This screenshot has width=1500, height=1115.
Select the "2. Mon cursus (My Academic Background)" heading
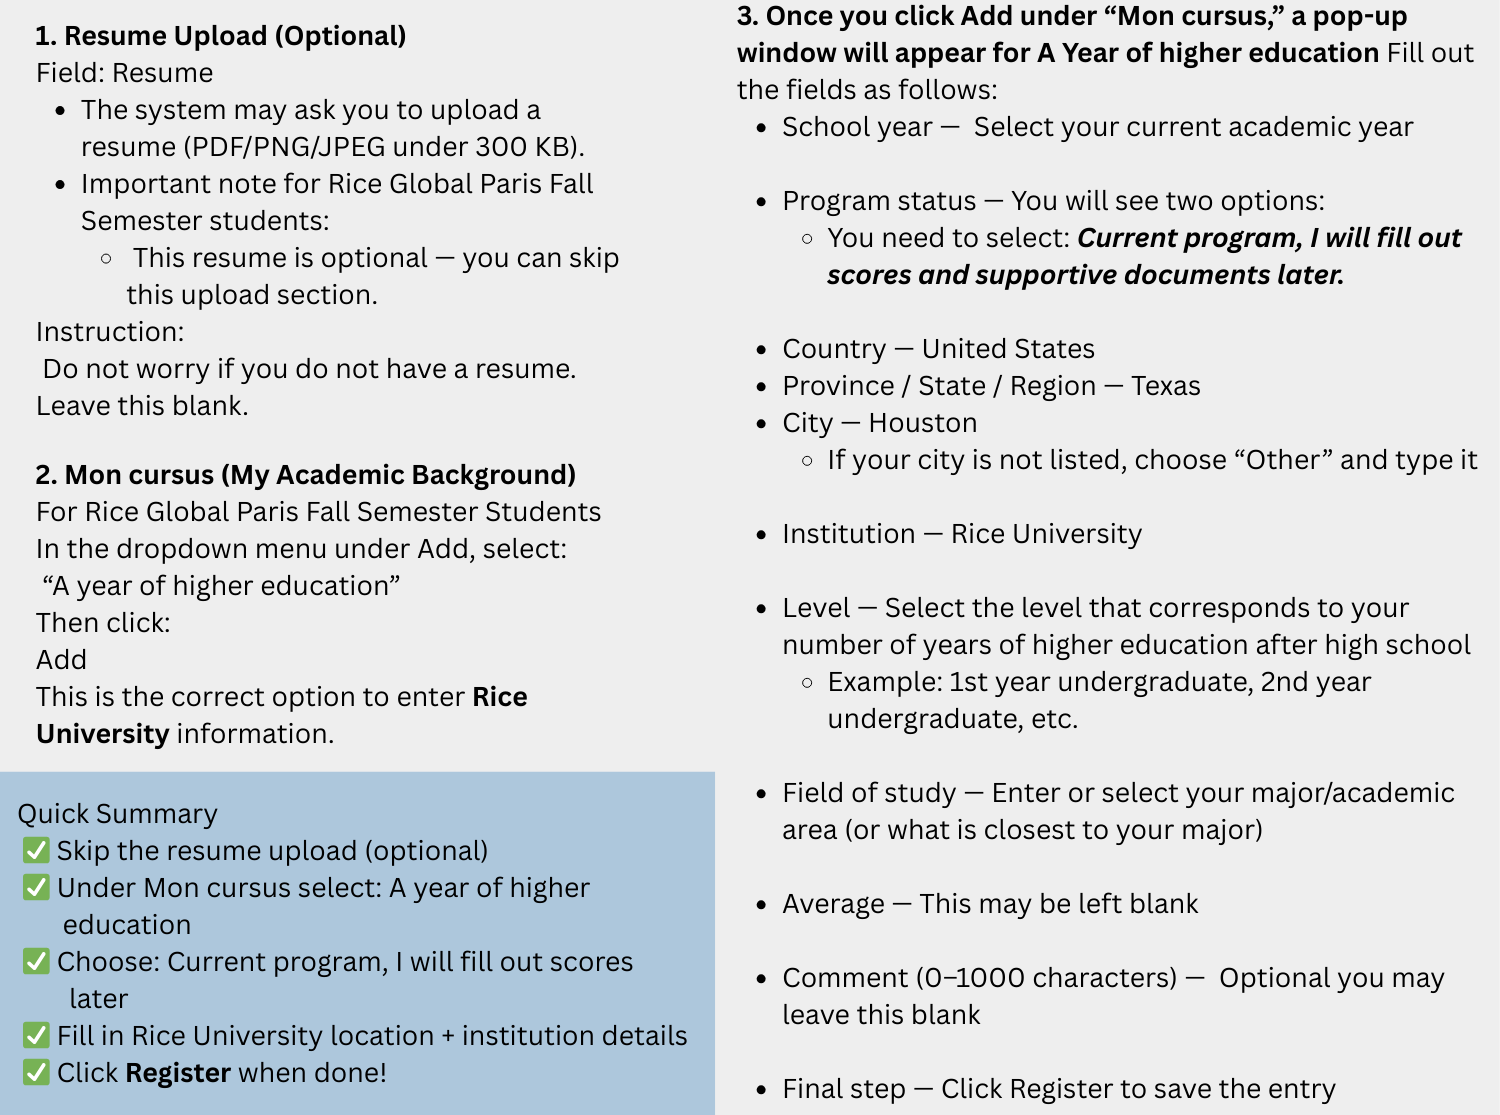pos(306,475)
